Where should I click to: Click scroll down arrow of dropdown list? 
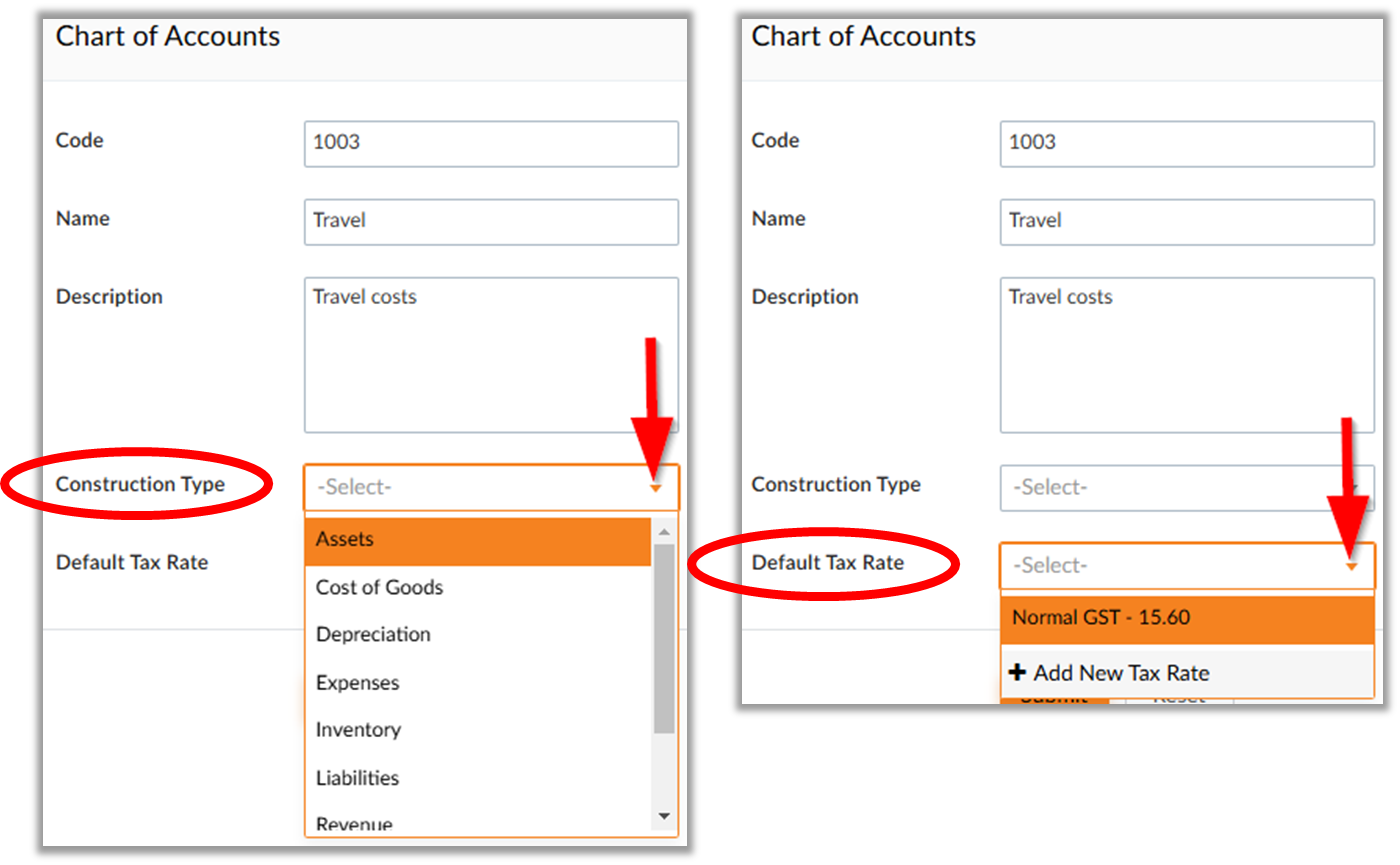tap(664, 817)
